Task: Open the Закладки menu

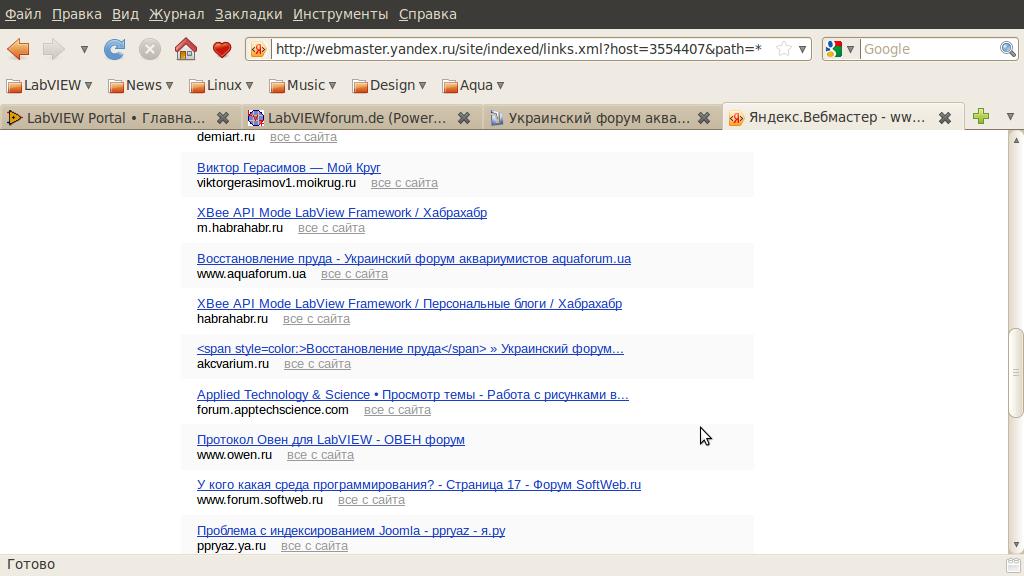Action: coord(248,14)
